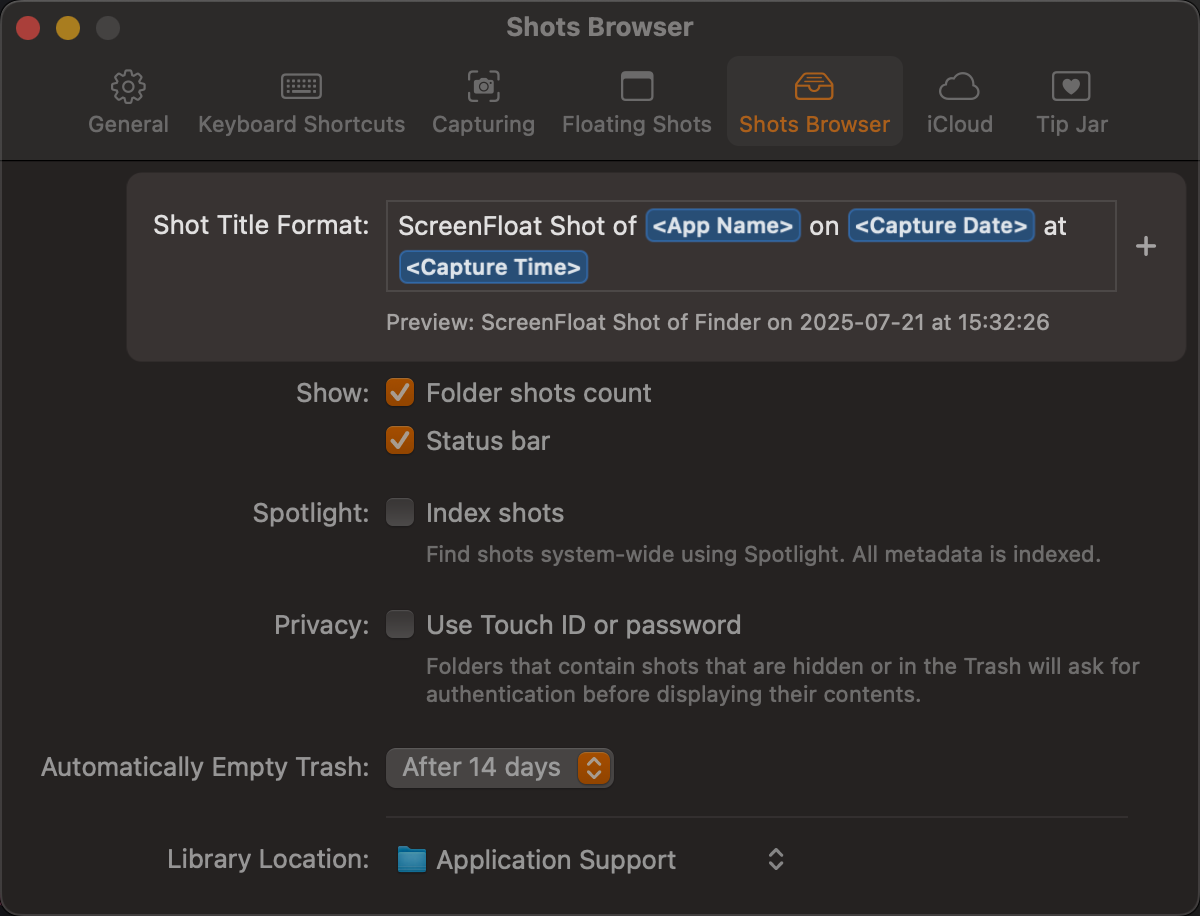Click the Capture Date token
Image resolution: width=1200 pixels, height=916 pixels.
(941, 226)
